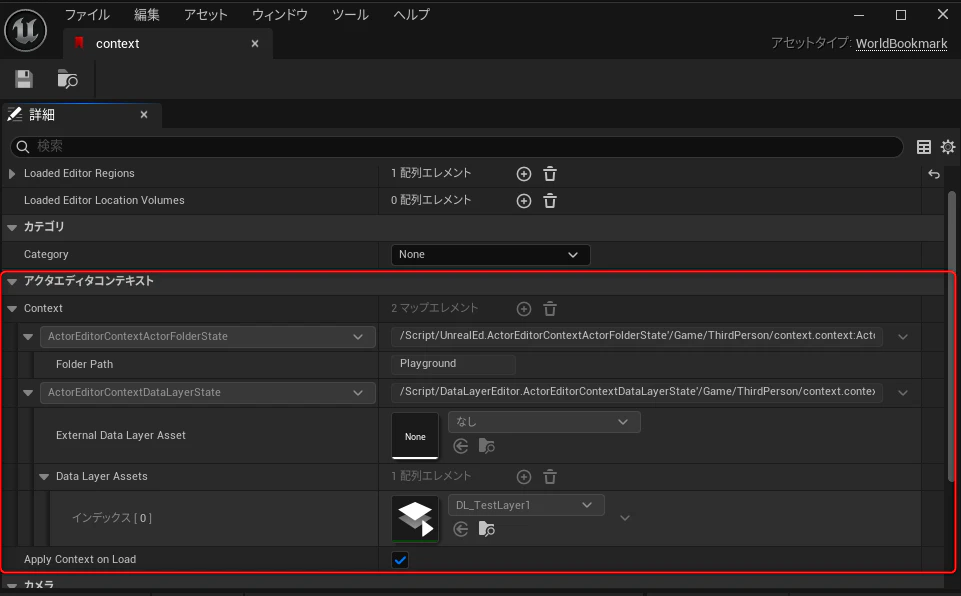Image resolution: width=961 pixels, height=596 pixels.
Task: Open the ActorEditorContextDataLayerState key dropdown
Action: point(208,393)
